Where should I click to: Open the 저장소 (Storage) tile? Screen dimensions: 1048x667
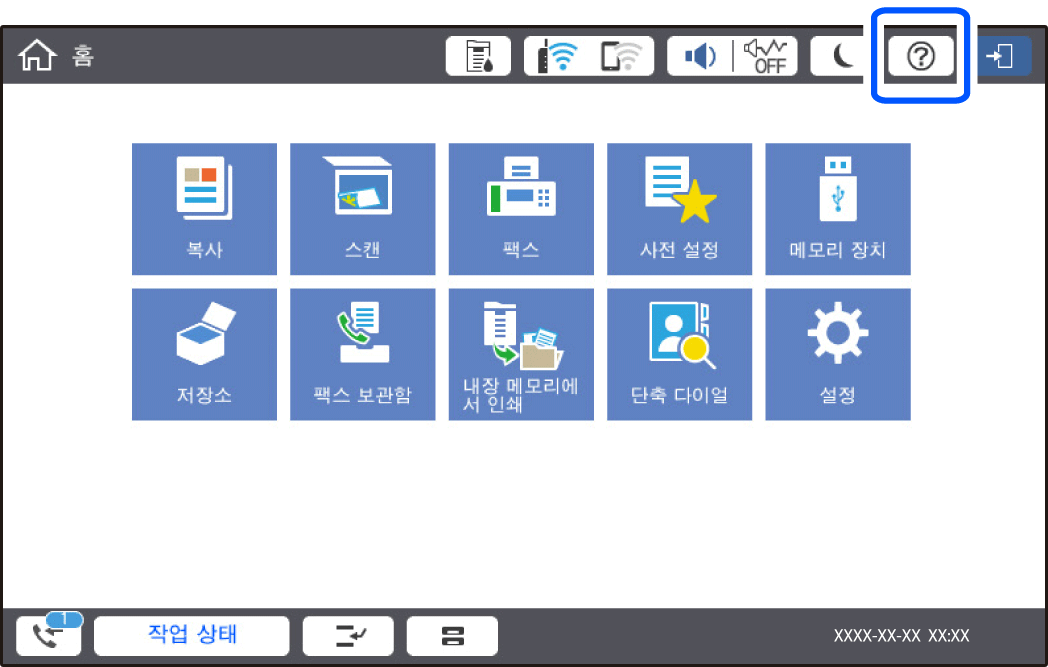[x=204, y=354]
